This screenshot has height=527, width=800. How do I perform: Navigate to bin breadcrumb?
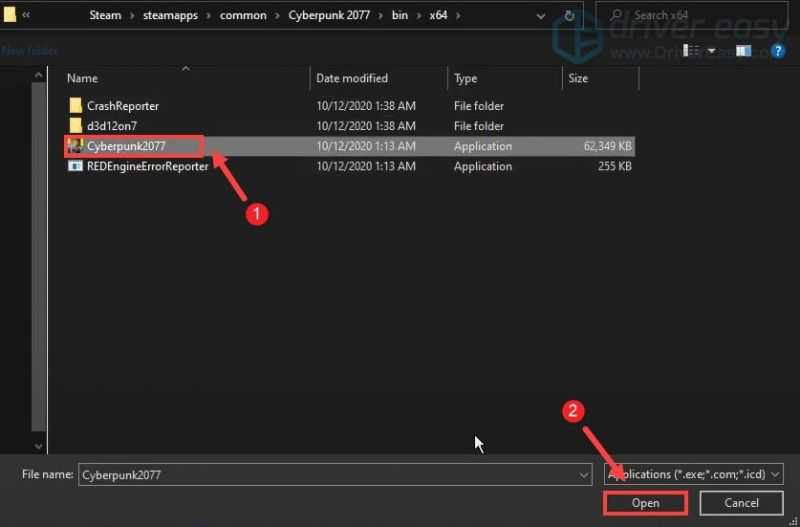(399, 15)
